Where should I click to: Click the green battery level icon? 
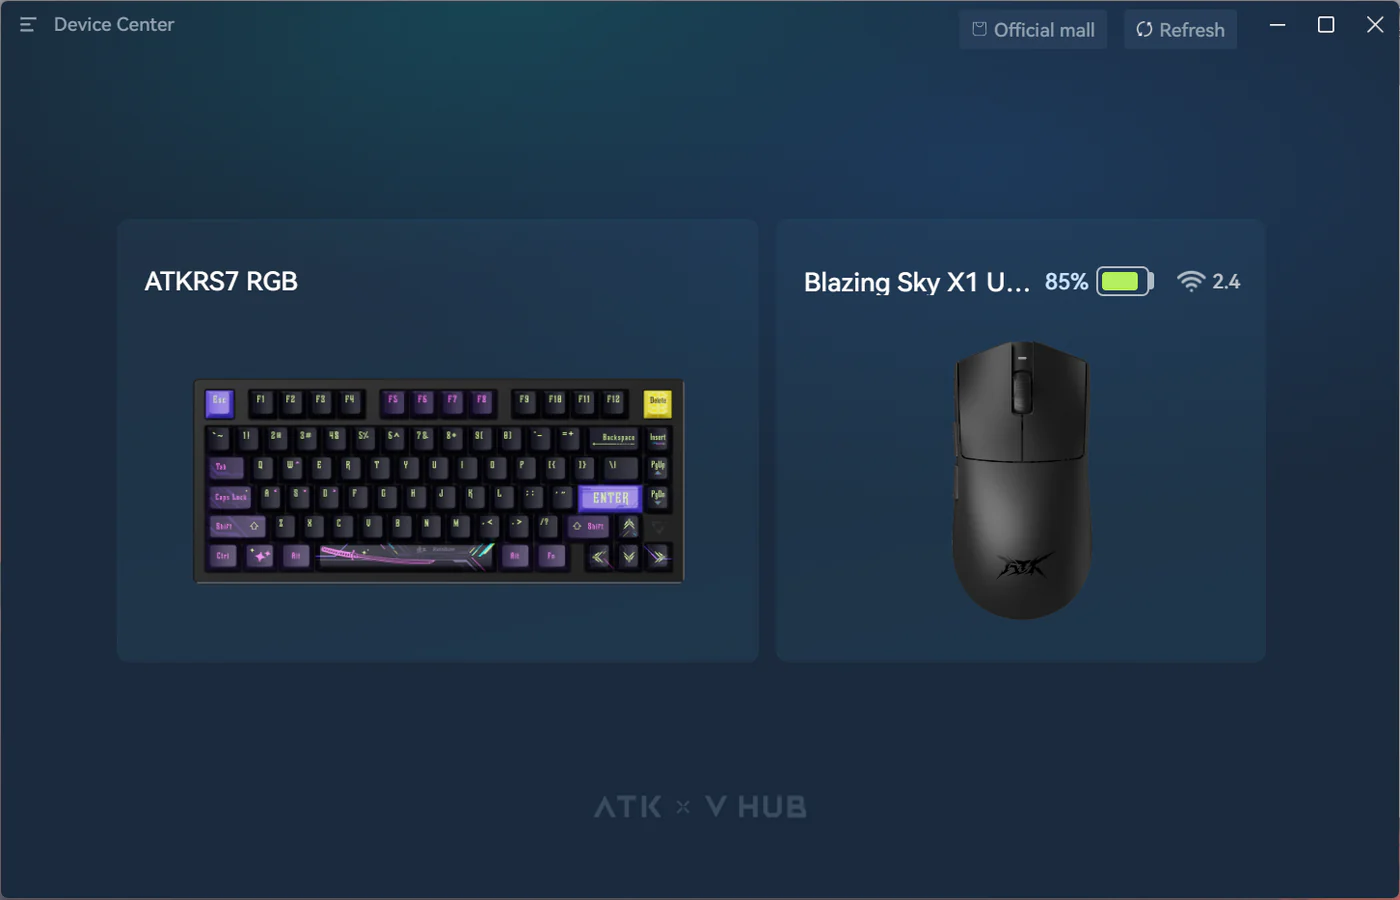(x=1125, y=282)
